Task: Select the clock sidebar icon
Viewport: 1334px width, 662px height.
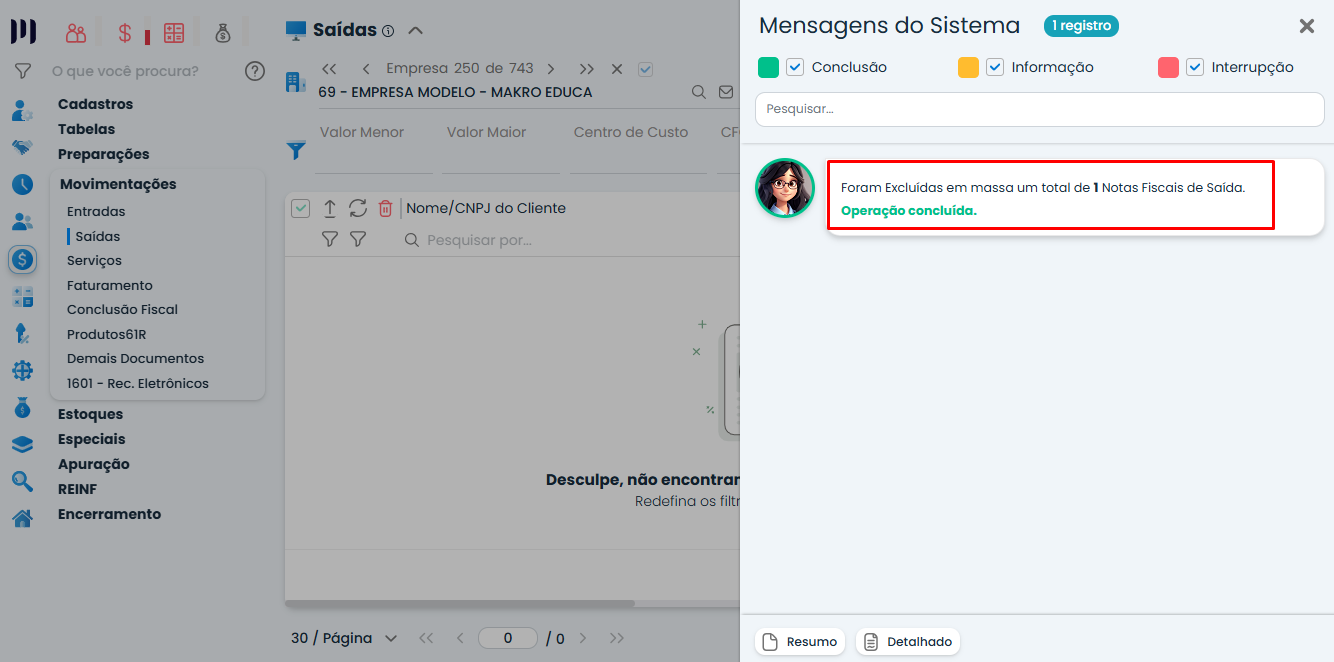Action: click(22, 184)
